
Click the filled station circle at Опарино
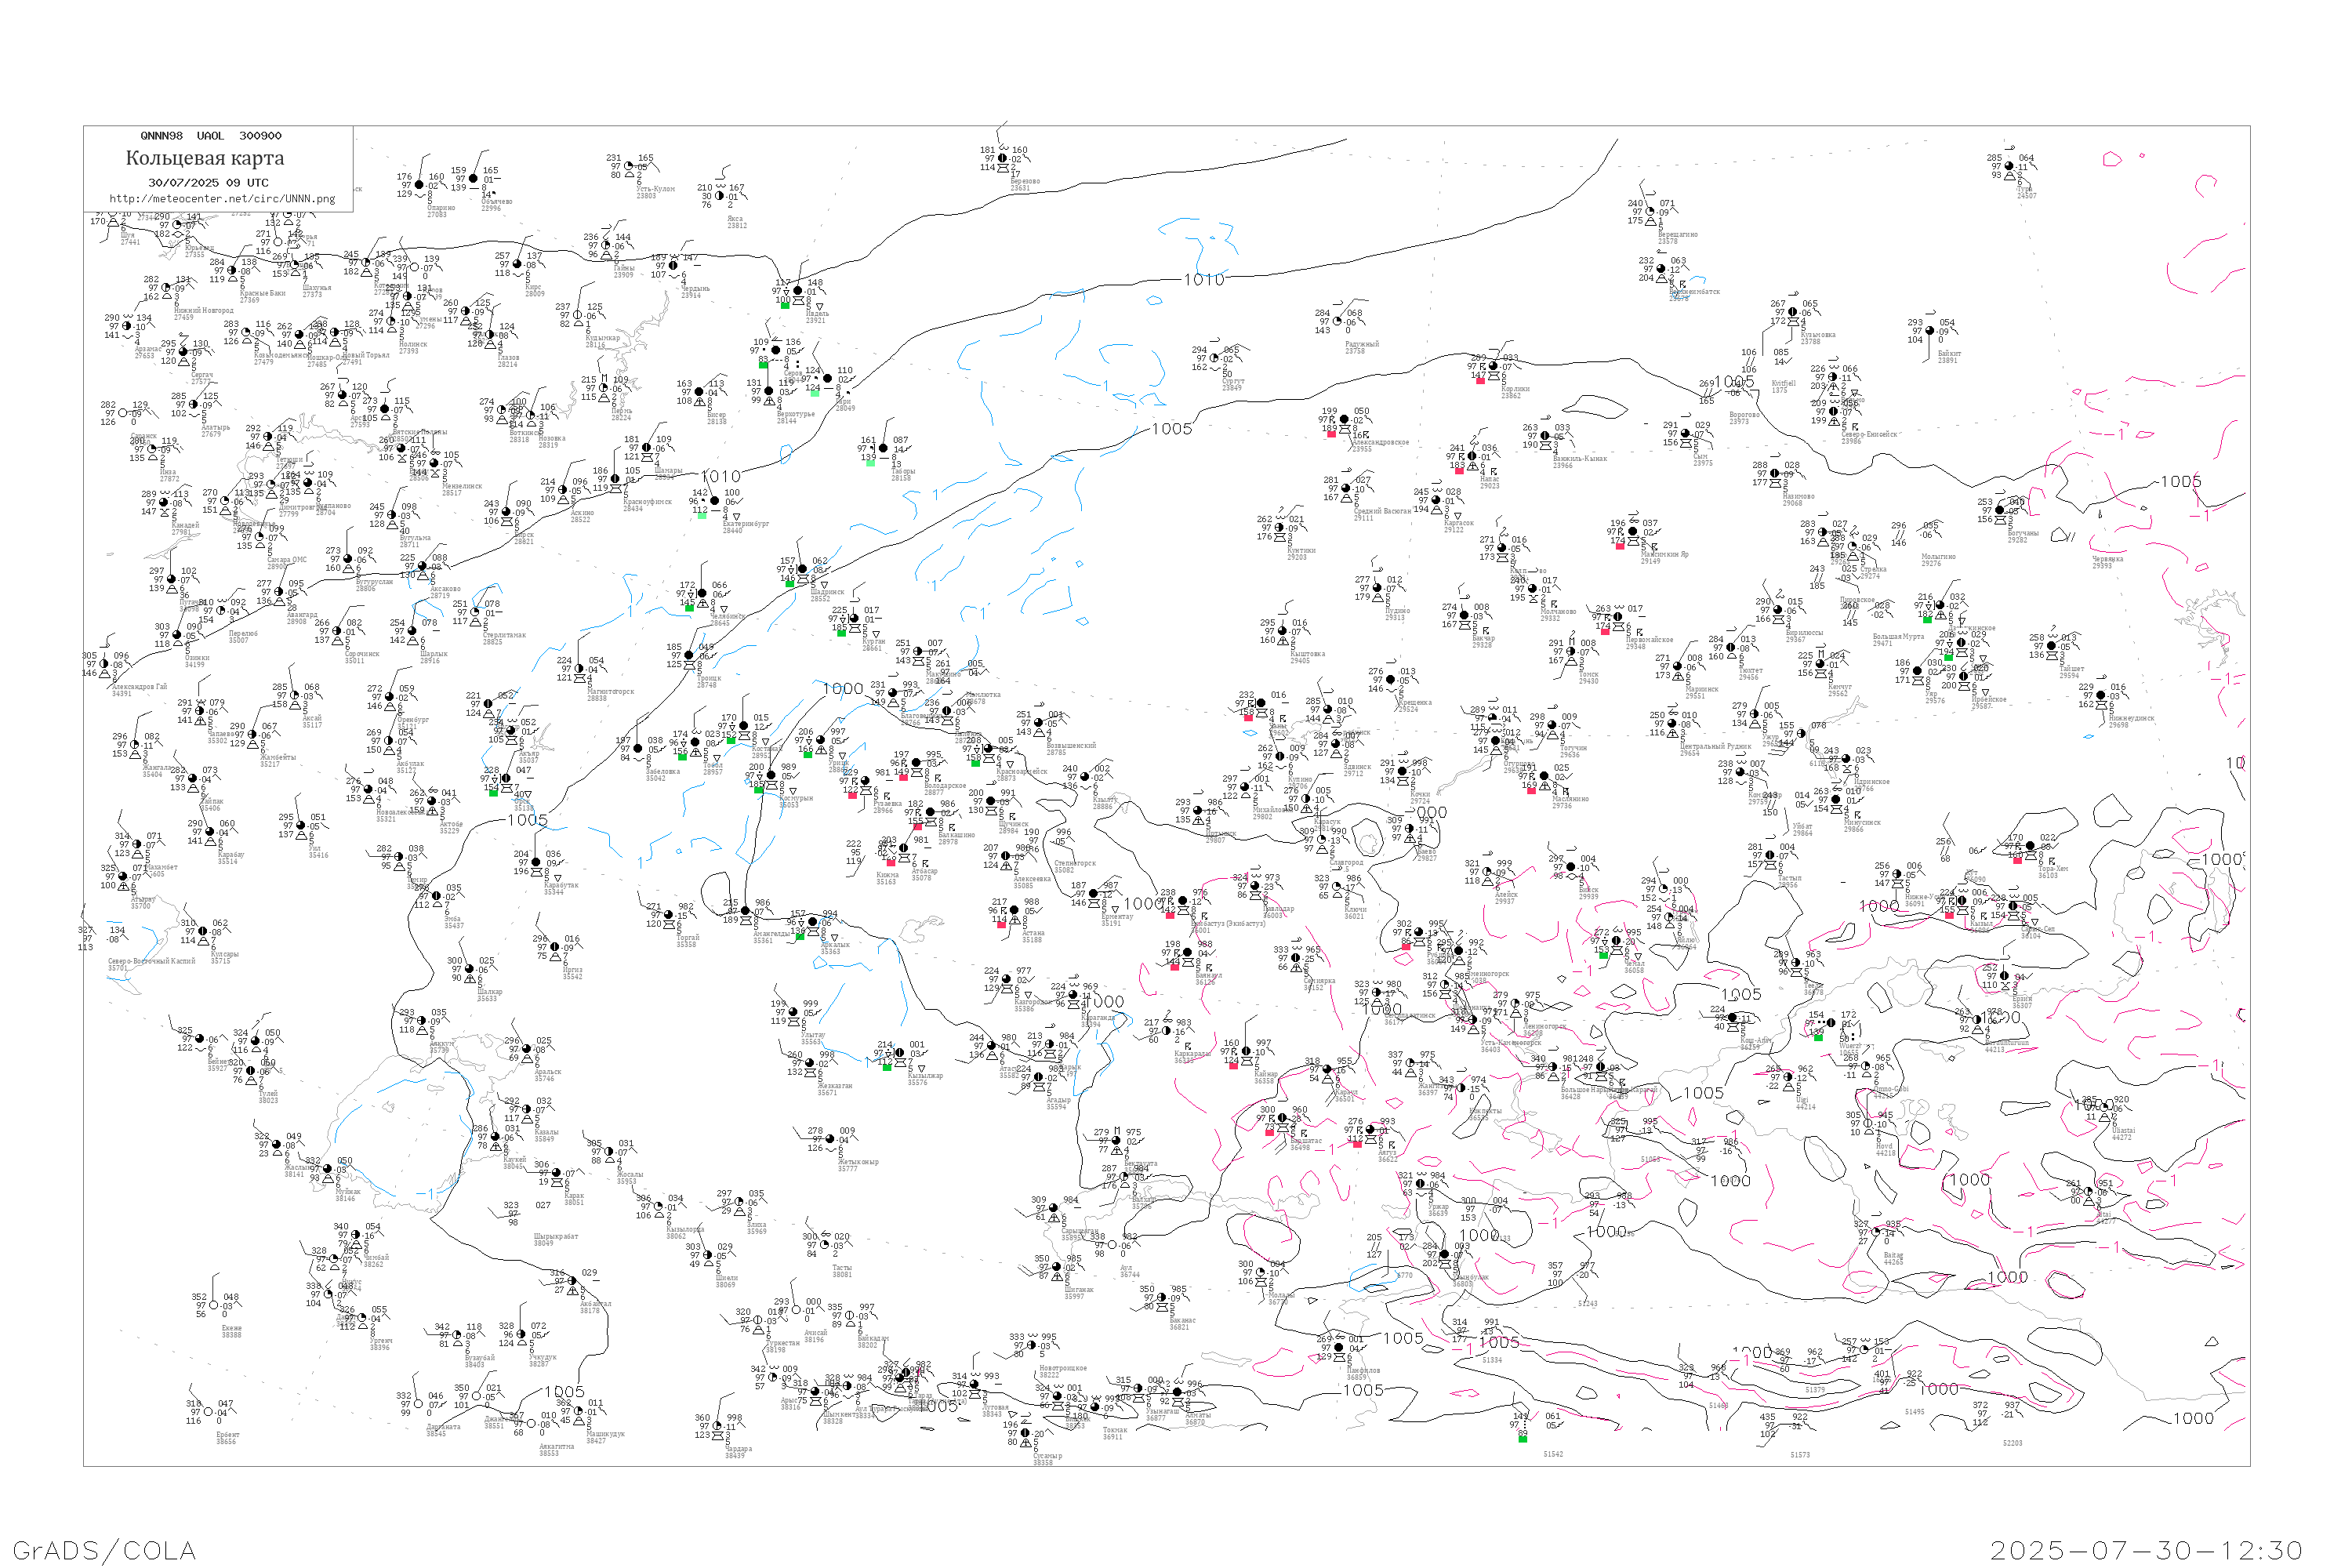(x=419, y=185)
